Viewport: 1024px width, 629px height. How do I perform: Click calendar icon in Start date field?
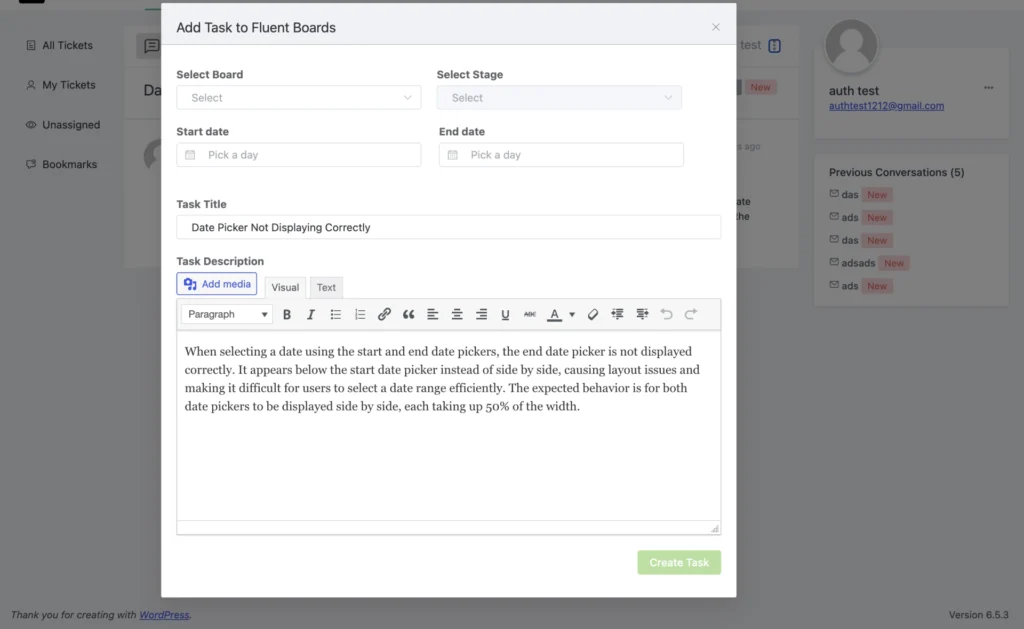click(190, 155)
